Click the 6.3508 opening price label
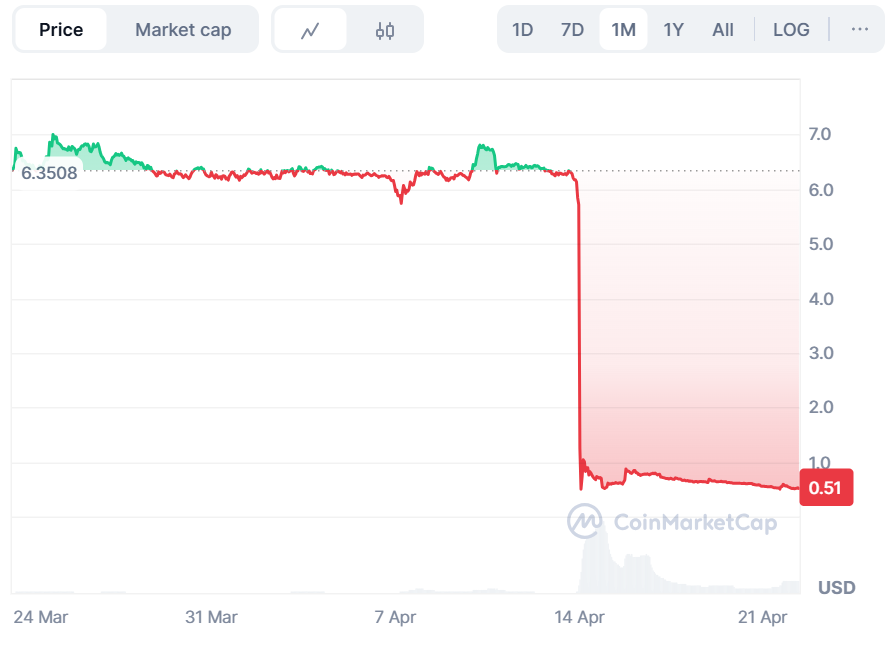Viewport: 889px width, 646px height. click(50, 172)
